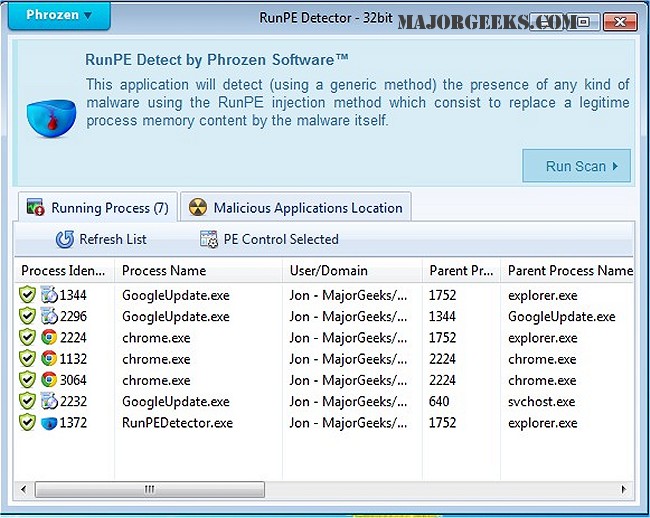Click the scrollbar right arrow
This screenshot has height=518, width=650.
click(624, 489)
